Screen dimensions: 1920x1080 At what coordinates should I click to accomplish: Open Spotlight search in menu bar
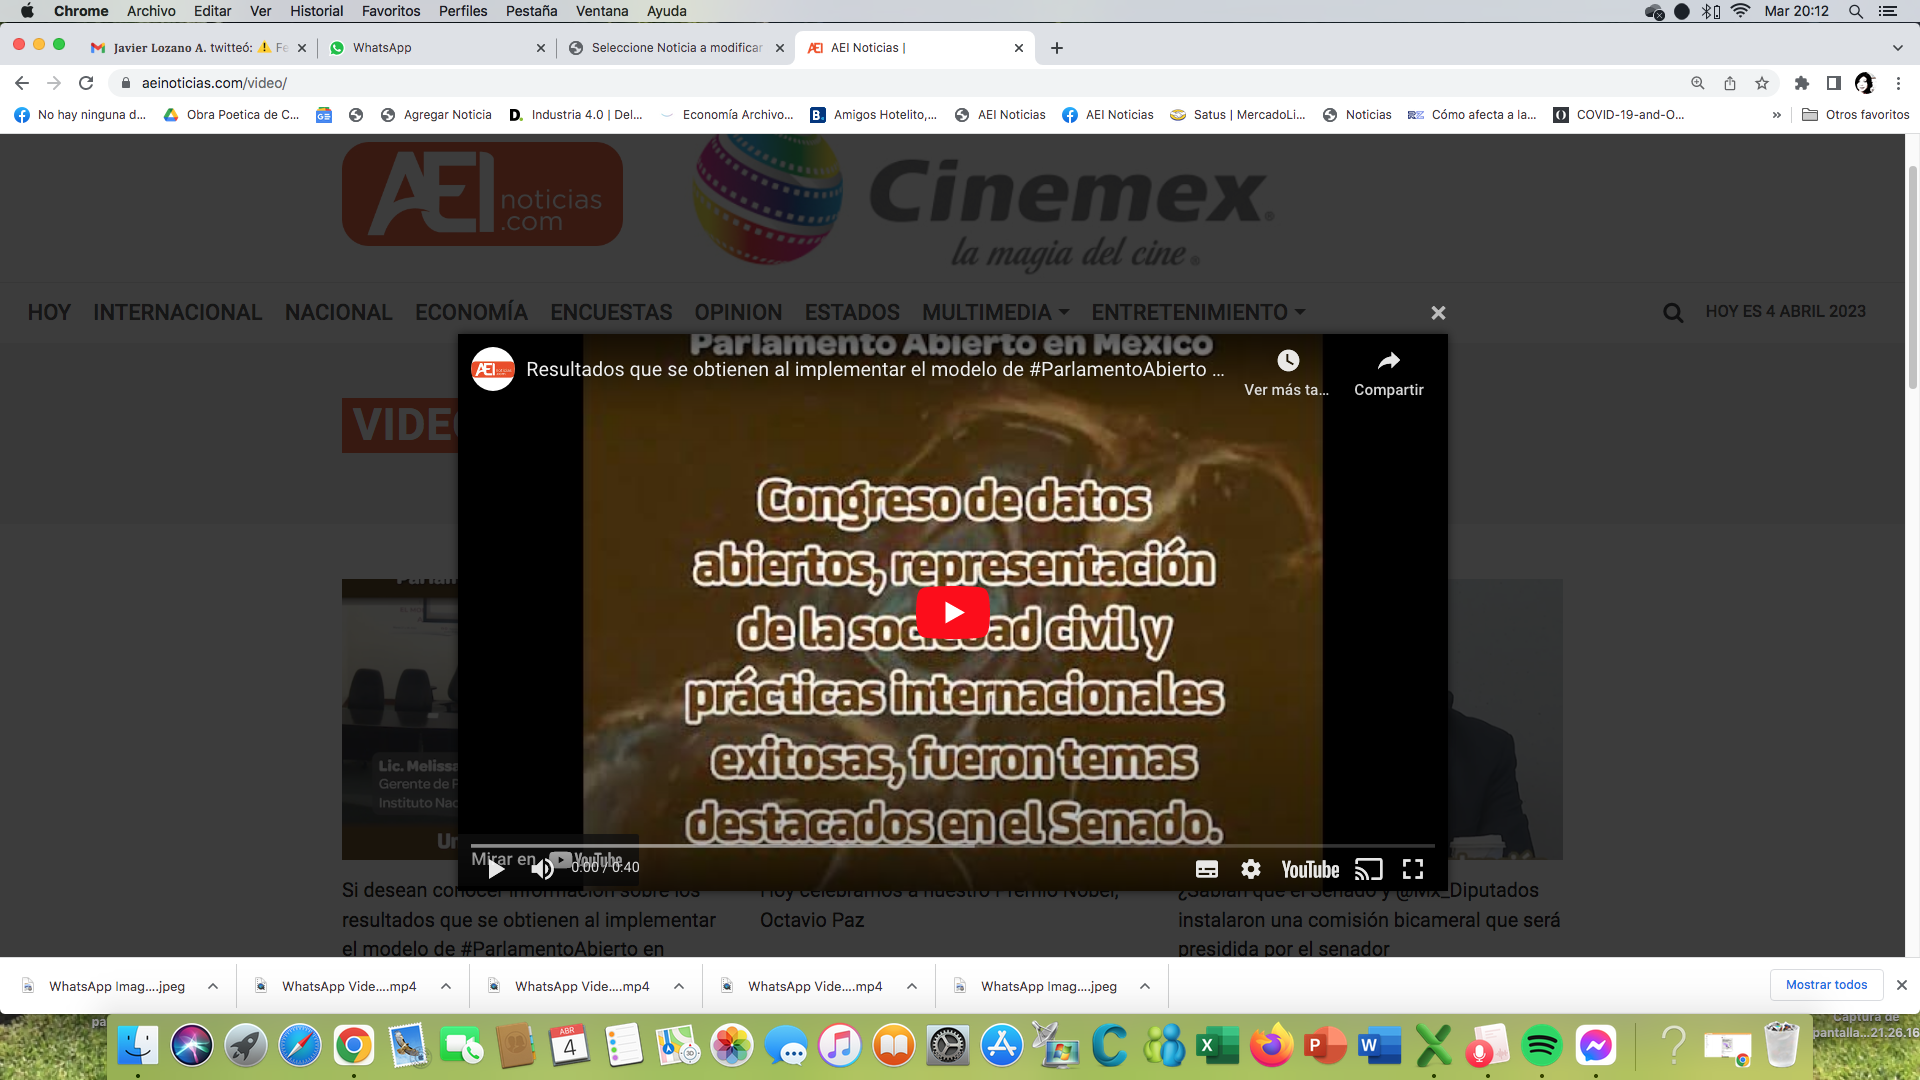coord(1856,11)
